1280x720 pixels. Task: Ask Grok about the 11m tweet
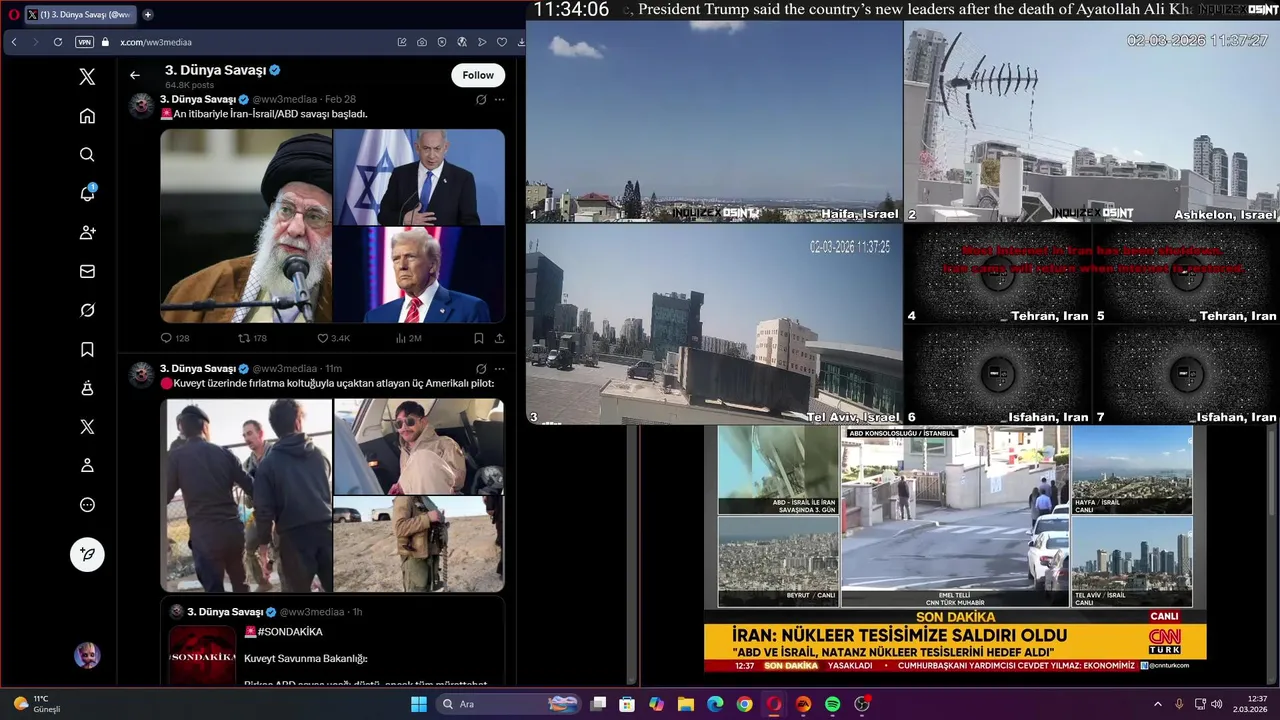[x=481, y=368]
